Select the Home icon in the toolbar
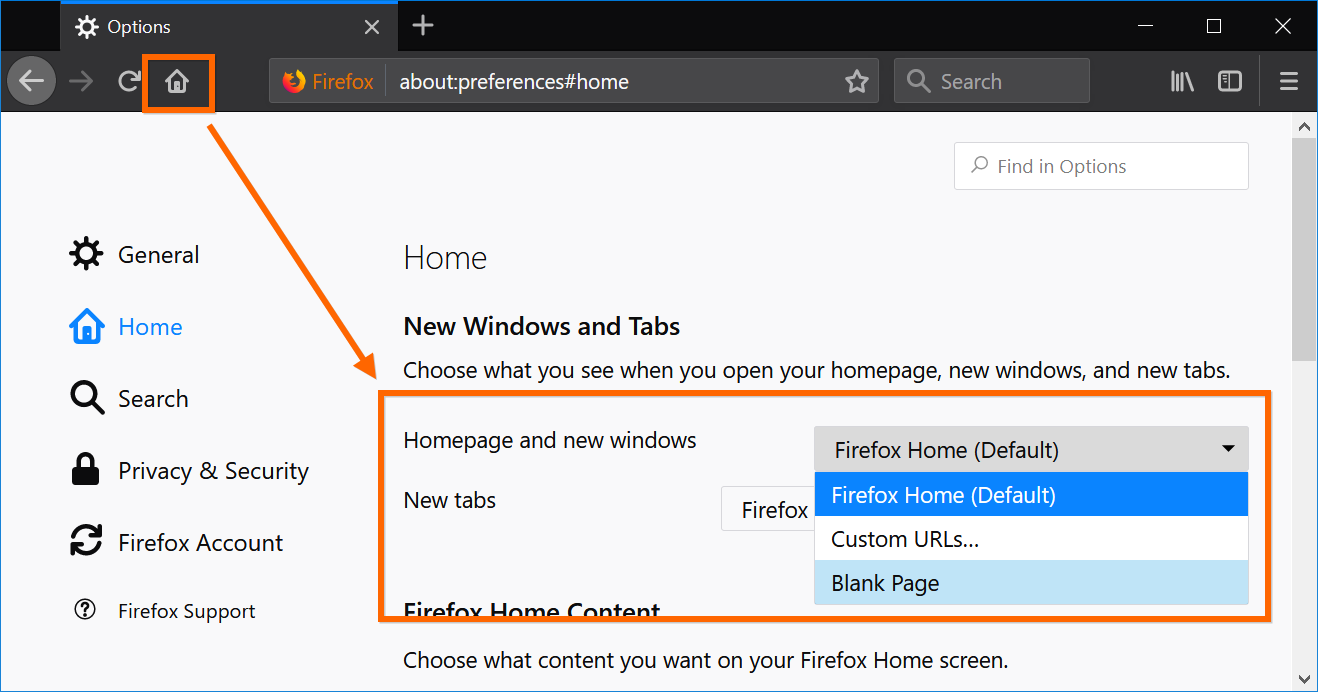1318x692 pixels. (x=178, y=81)
